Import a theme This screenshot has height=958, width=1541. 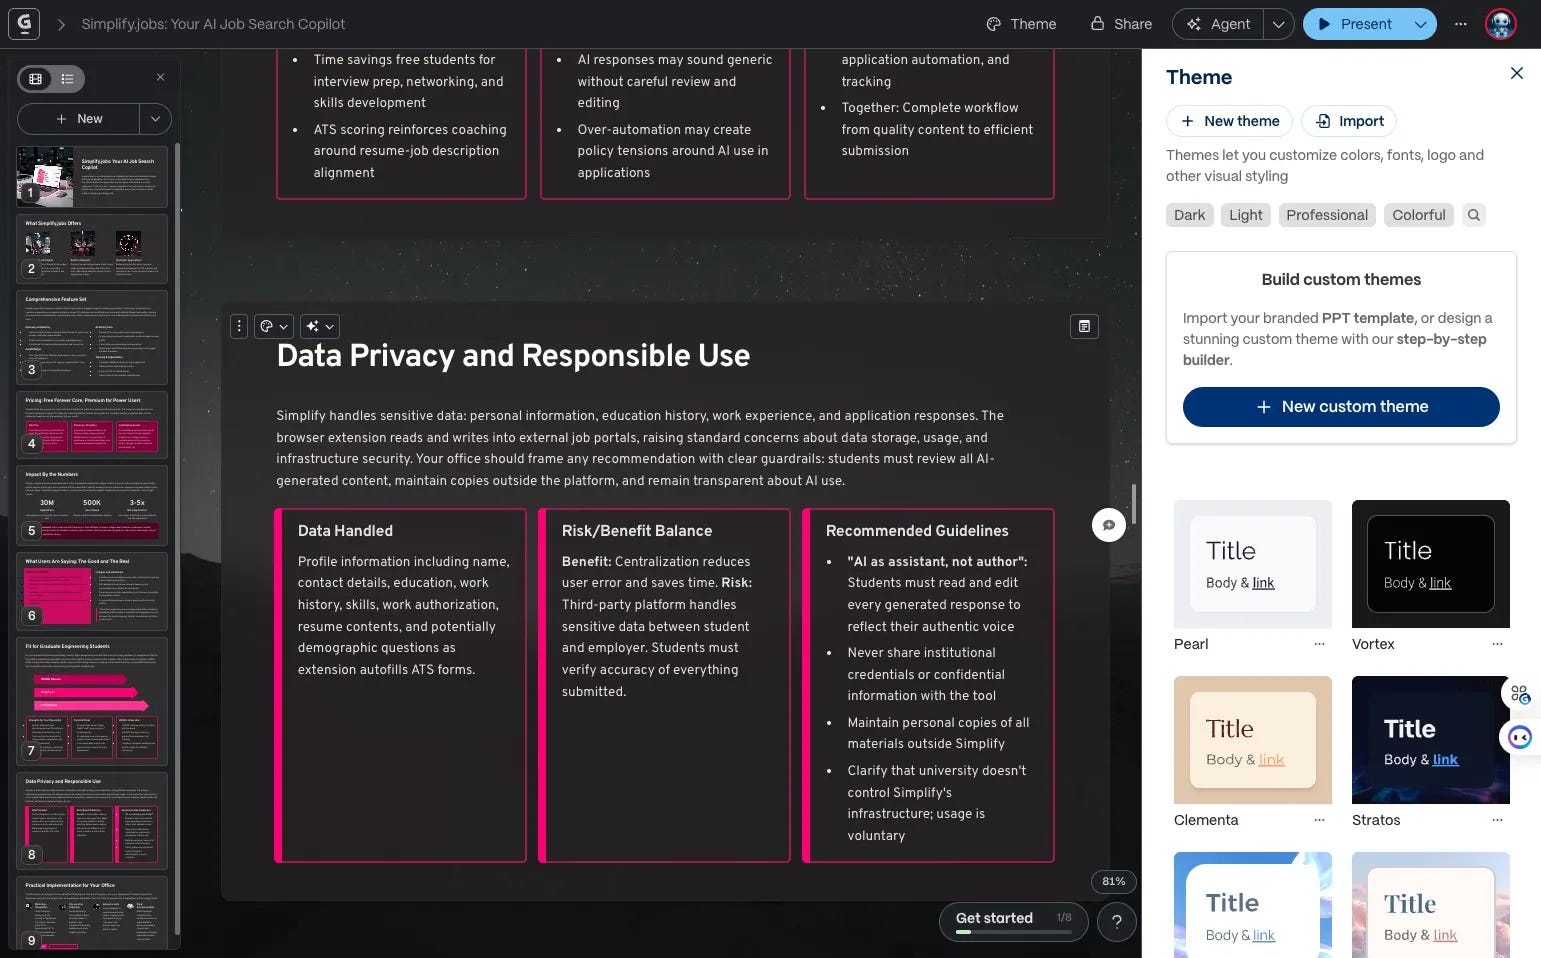(x=1349, y=121)
